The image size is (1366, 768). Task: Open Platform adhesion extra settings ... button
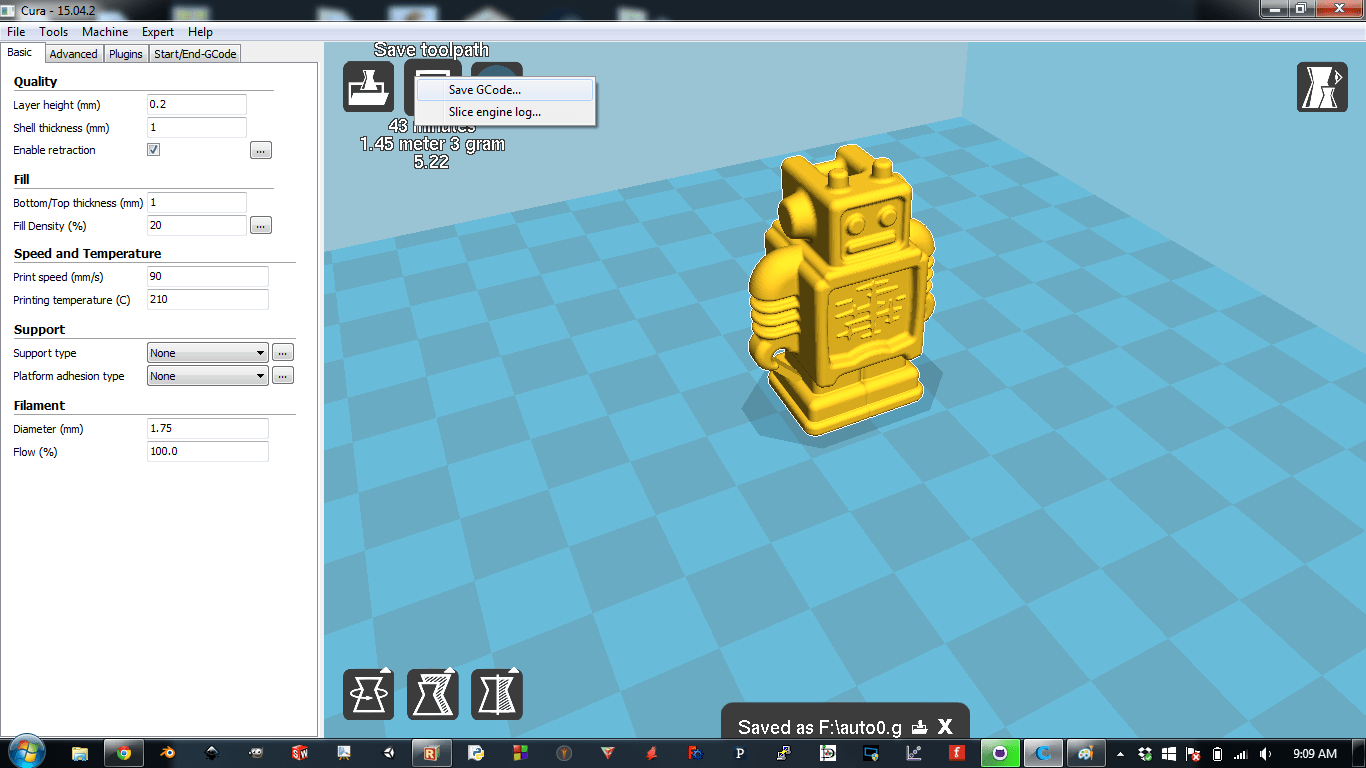click(283, 376)
